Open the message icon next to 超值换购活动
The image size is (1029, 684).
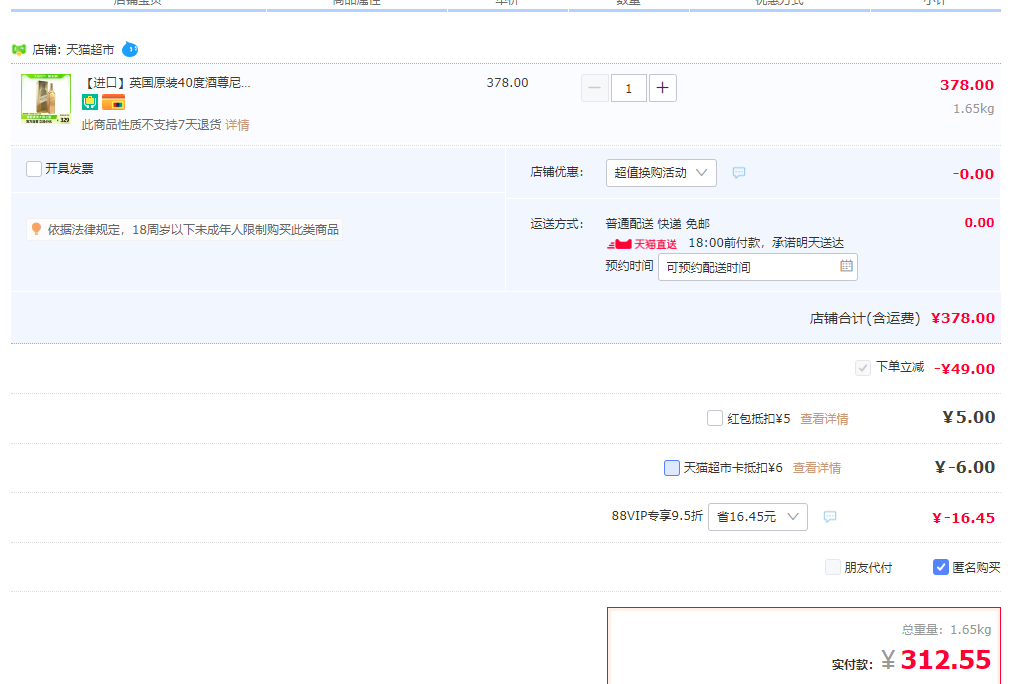click(739, 173)
